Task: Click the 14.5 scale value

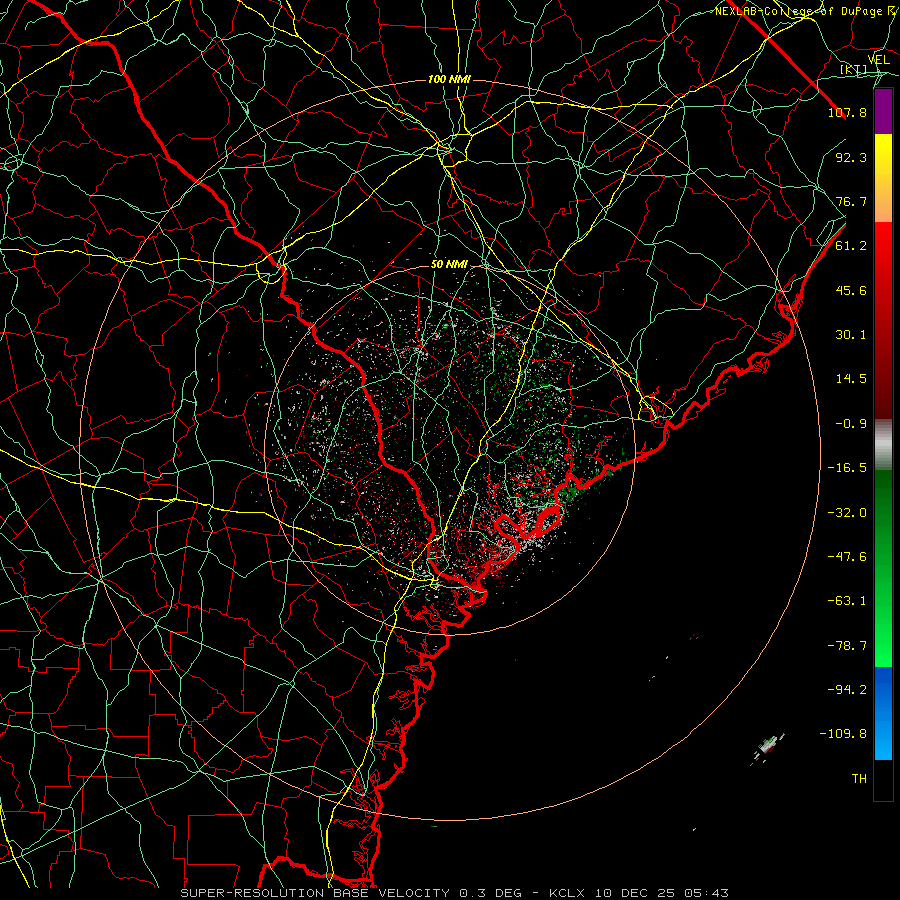Action: point(851,379)
